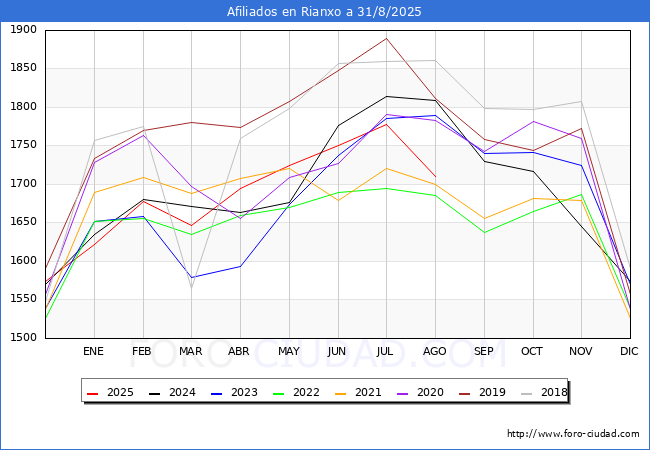Click the purple 2020 legend swatch
Image resolution: width=650 pixels, height=450 pixels.
click(403, 393)
